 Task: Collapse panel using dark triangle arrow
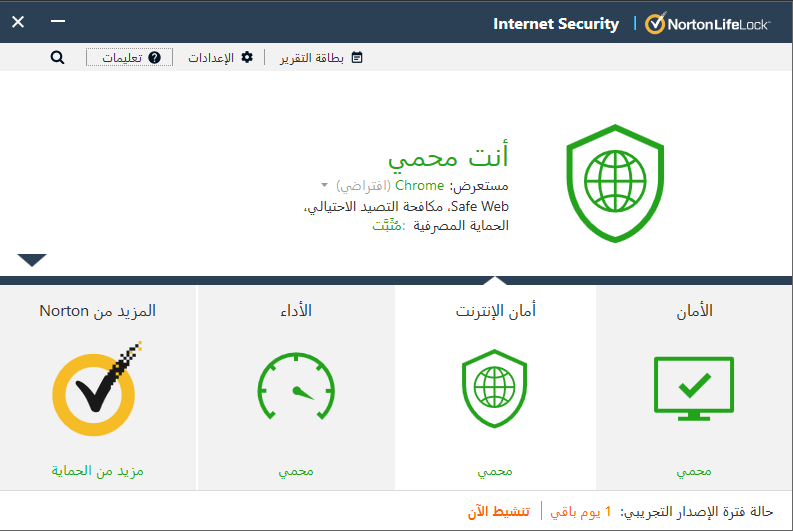pyautogui.click(x=32, y=260)
